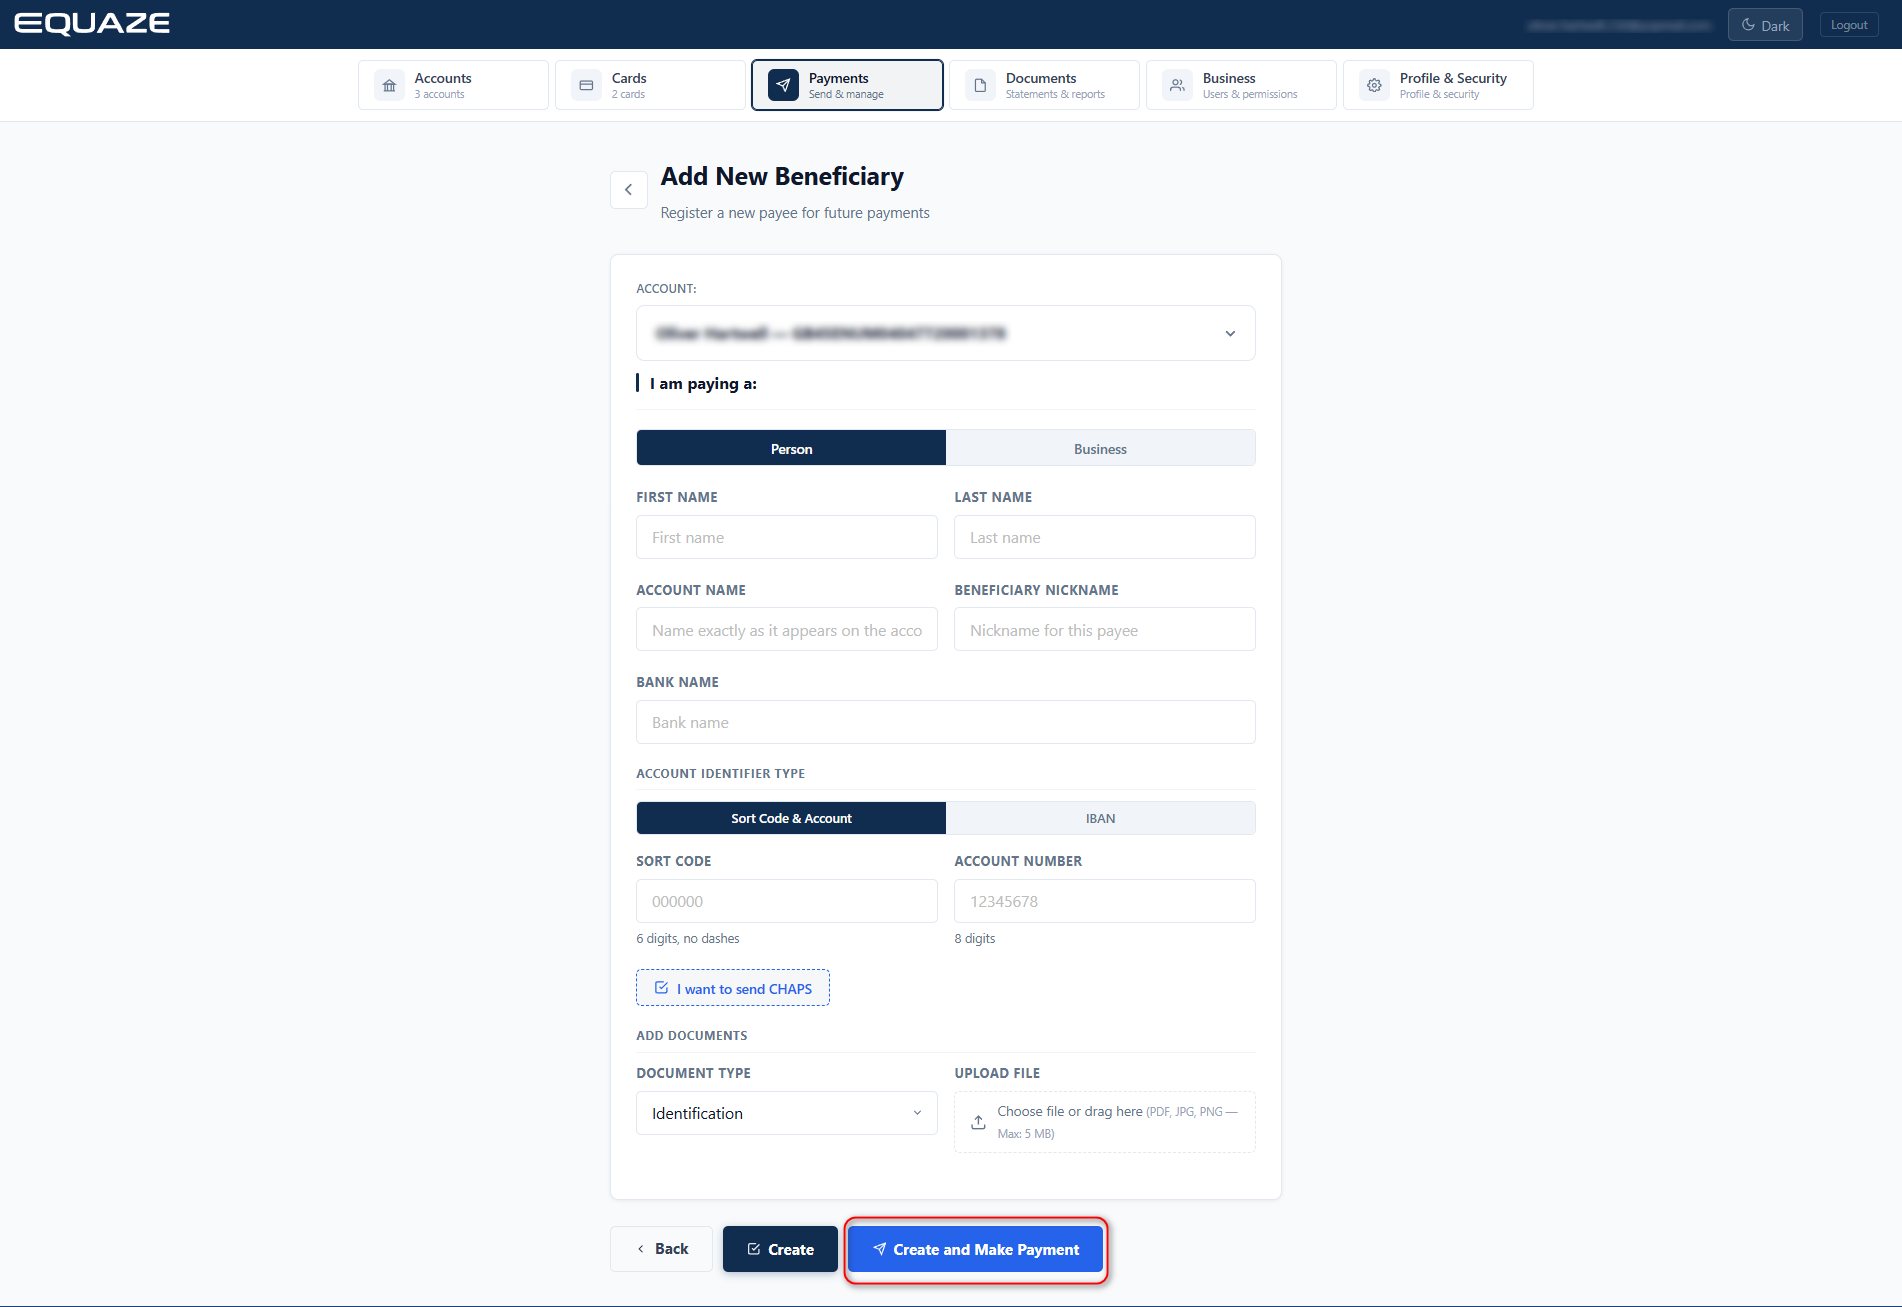
Task: Click the Create button
Action: 780,1249
